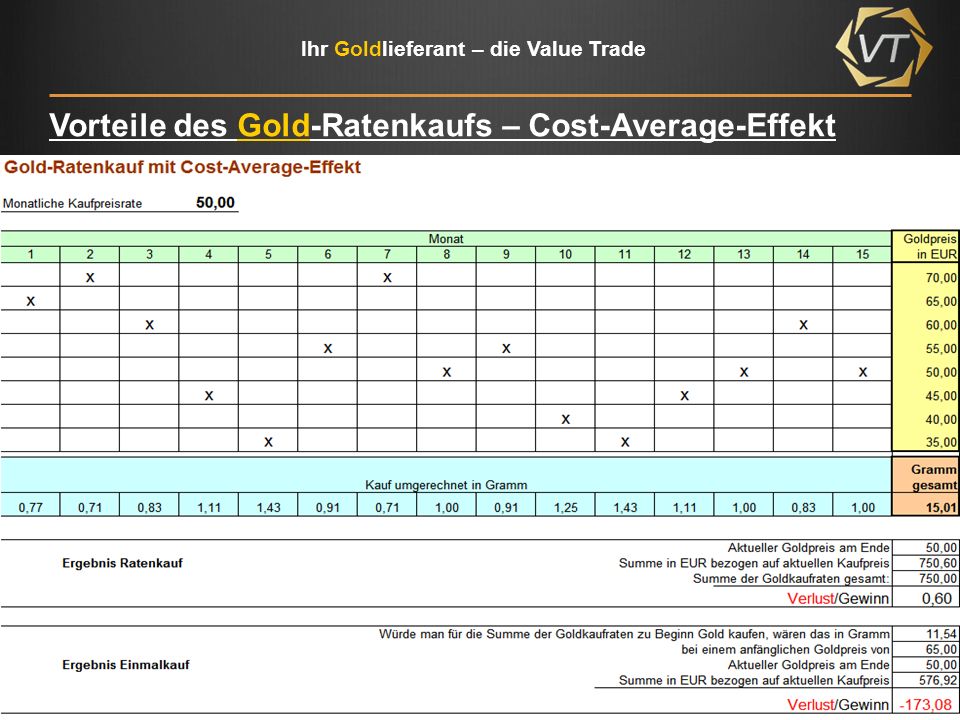Click the x mark in month 7 column
Screen dimensions: 960x720
pyautogui.click(x=387, y=277)
